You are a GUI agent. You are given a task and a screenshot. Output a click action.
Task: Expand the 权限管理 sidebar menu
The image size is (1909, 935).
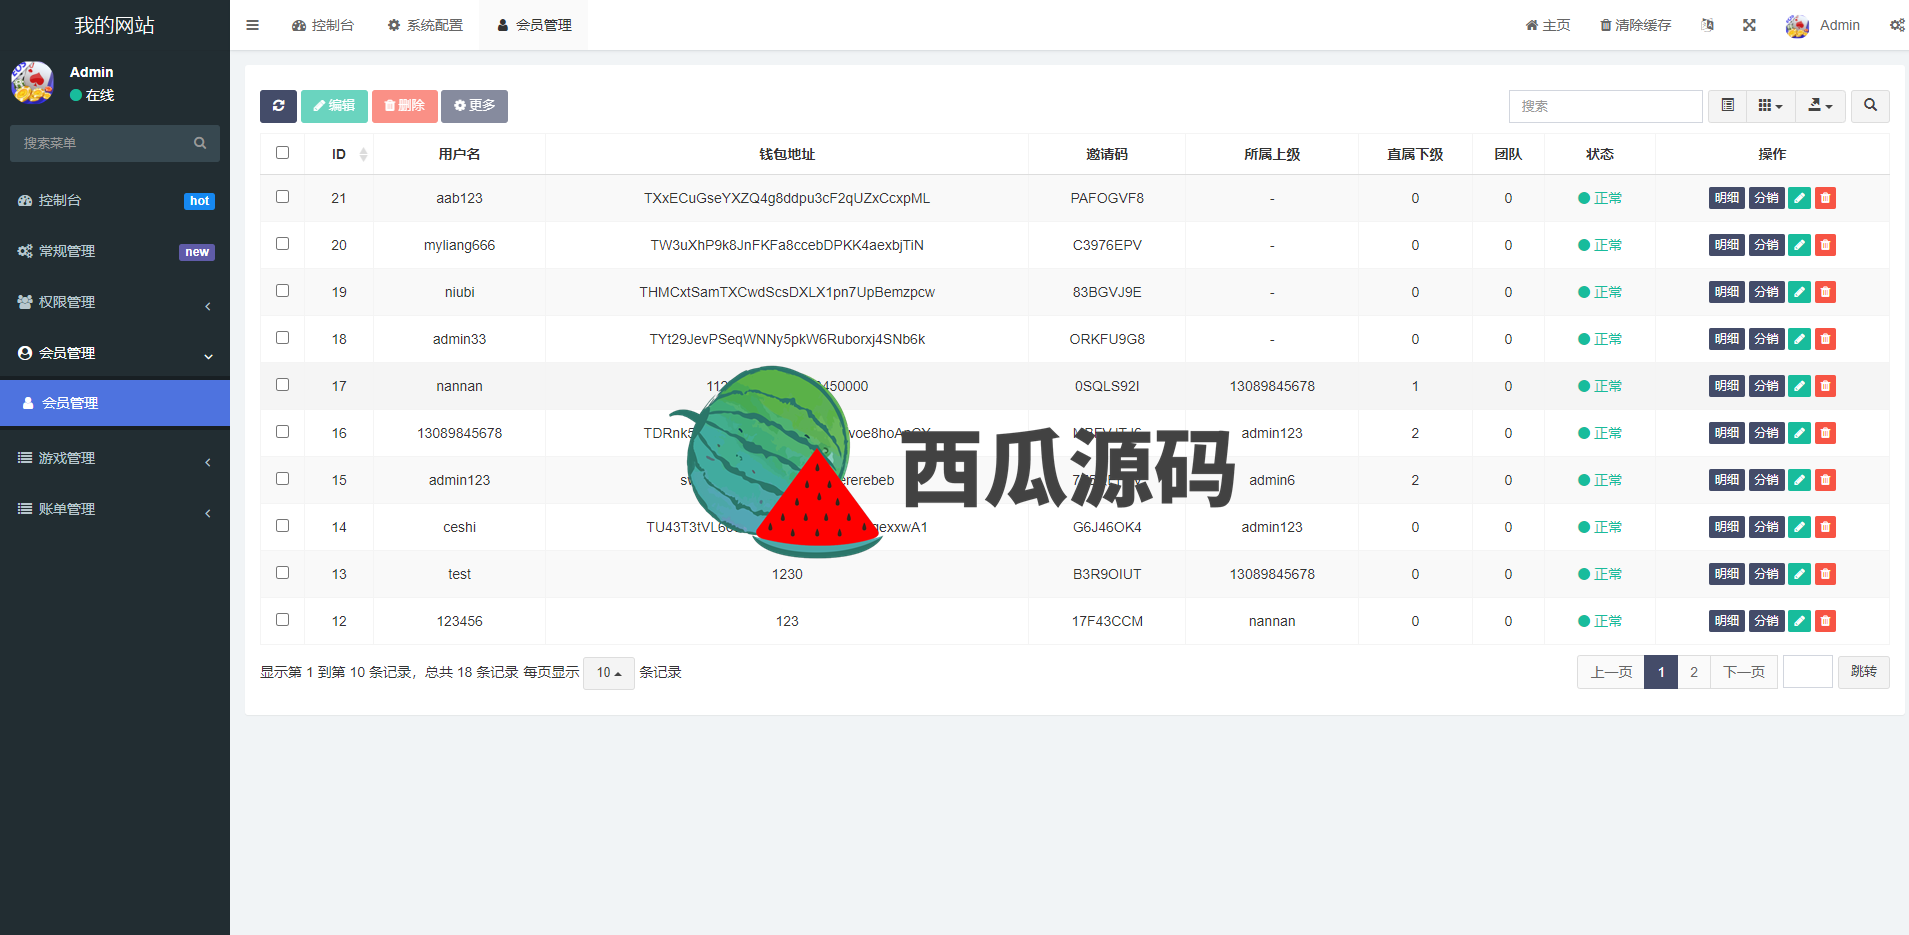[115, 302]
